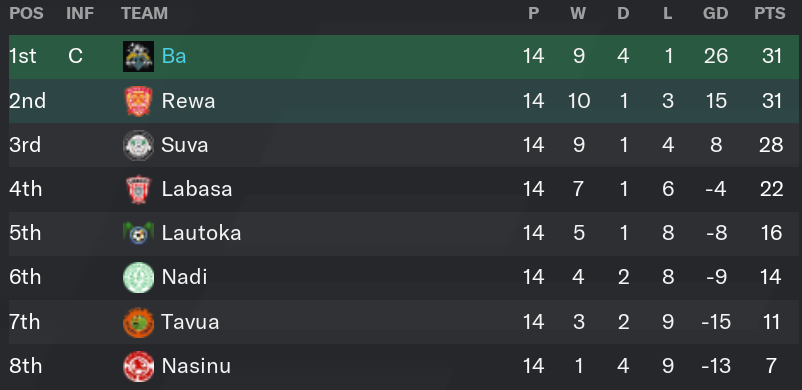Click the Lautoka team badge

(x=138, y=233)
